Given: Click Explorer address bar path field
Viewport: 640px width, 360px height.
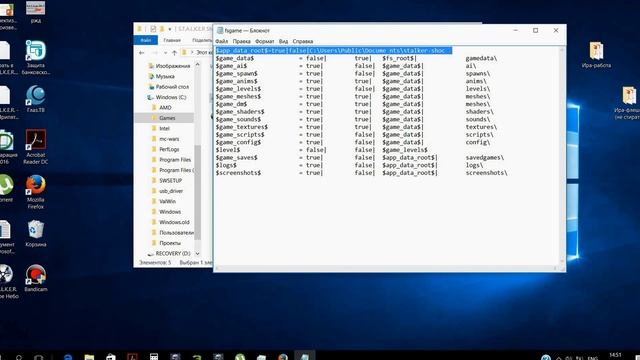Looking at the screenshot, I should [197, 53].
